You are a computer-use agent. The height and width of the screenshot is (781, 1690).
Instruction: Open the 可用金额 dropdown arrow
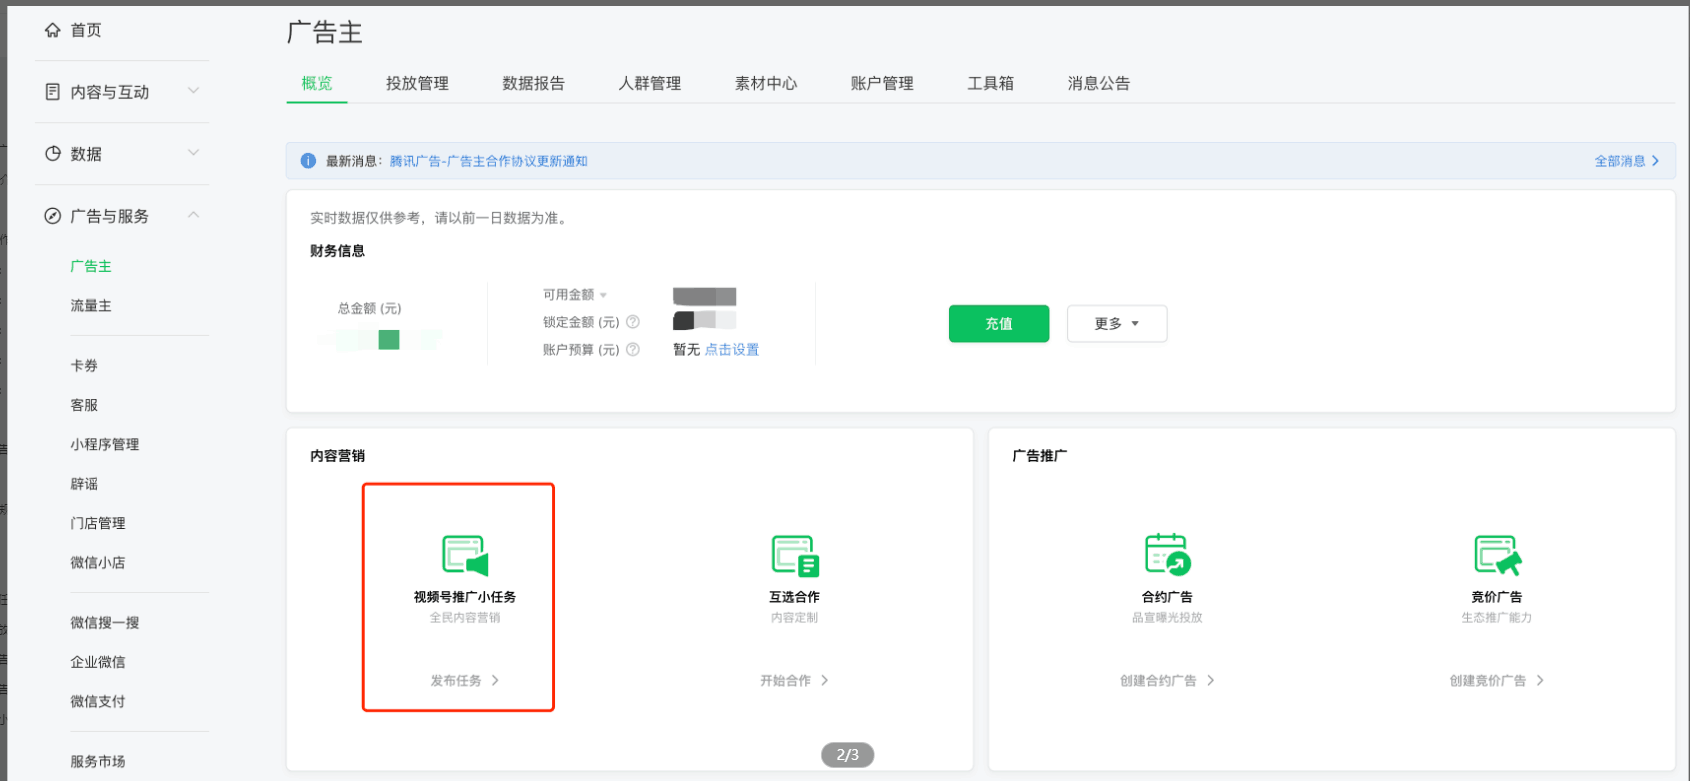click(x=603, y=295)
